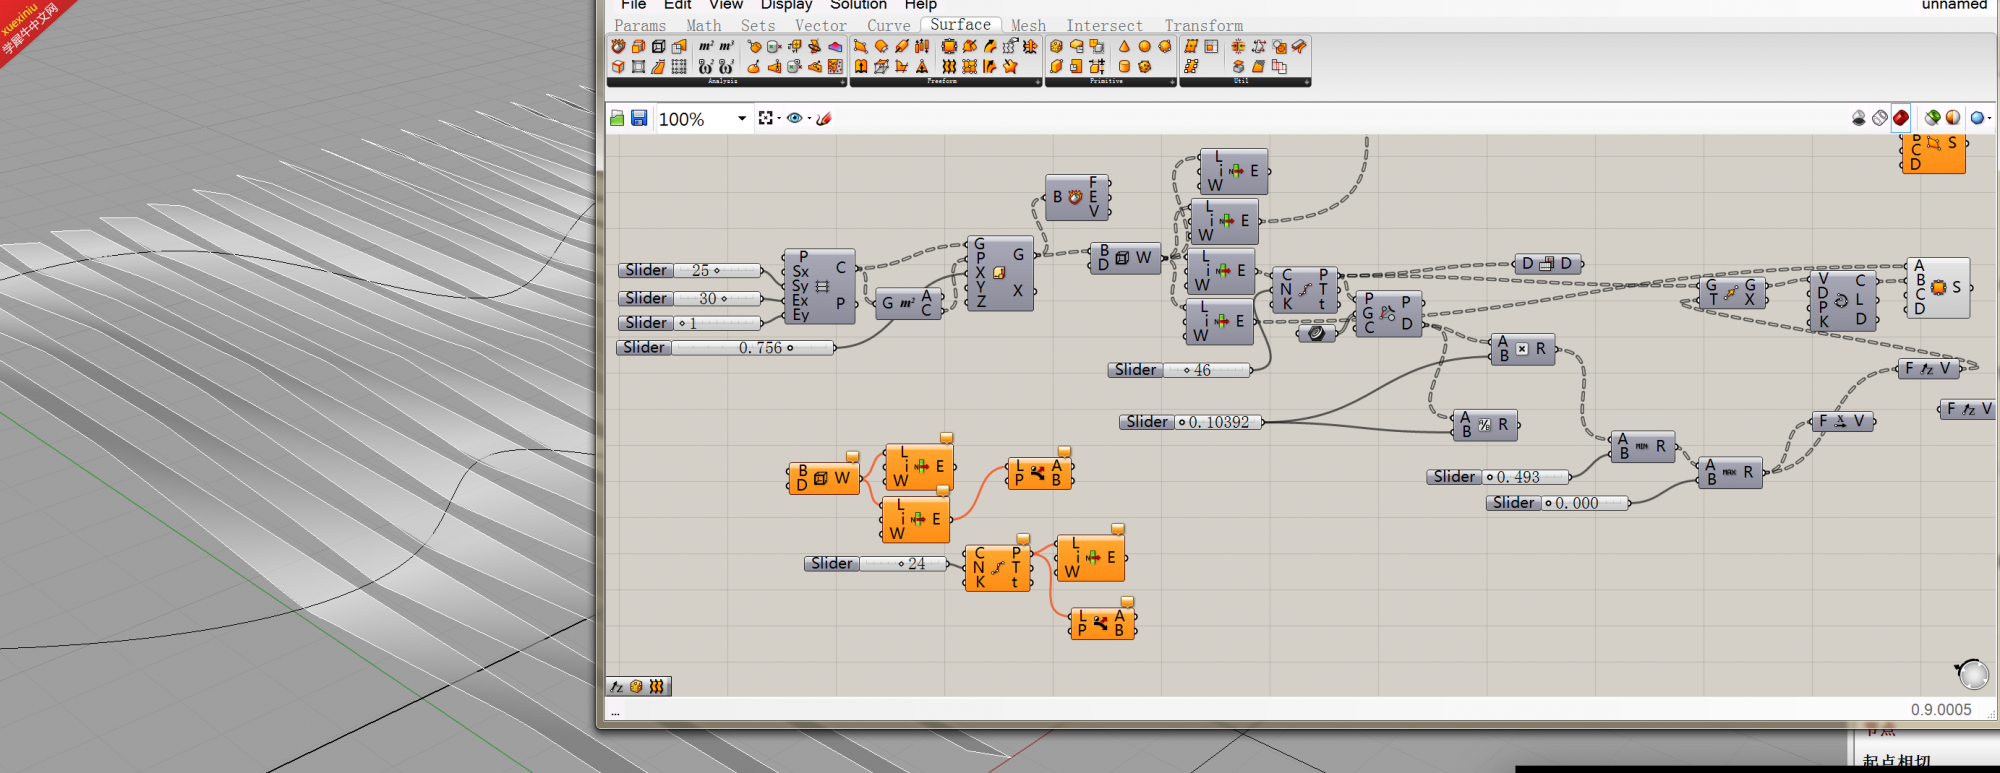The image size is (2000, 773).
Task: Click the version label 0.9.0005
Action: (1941, 709)
